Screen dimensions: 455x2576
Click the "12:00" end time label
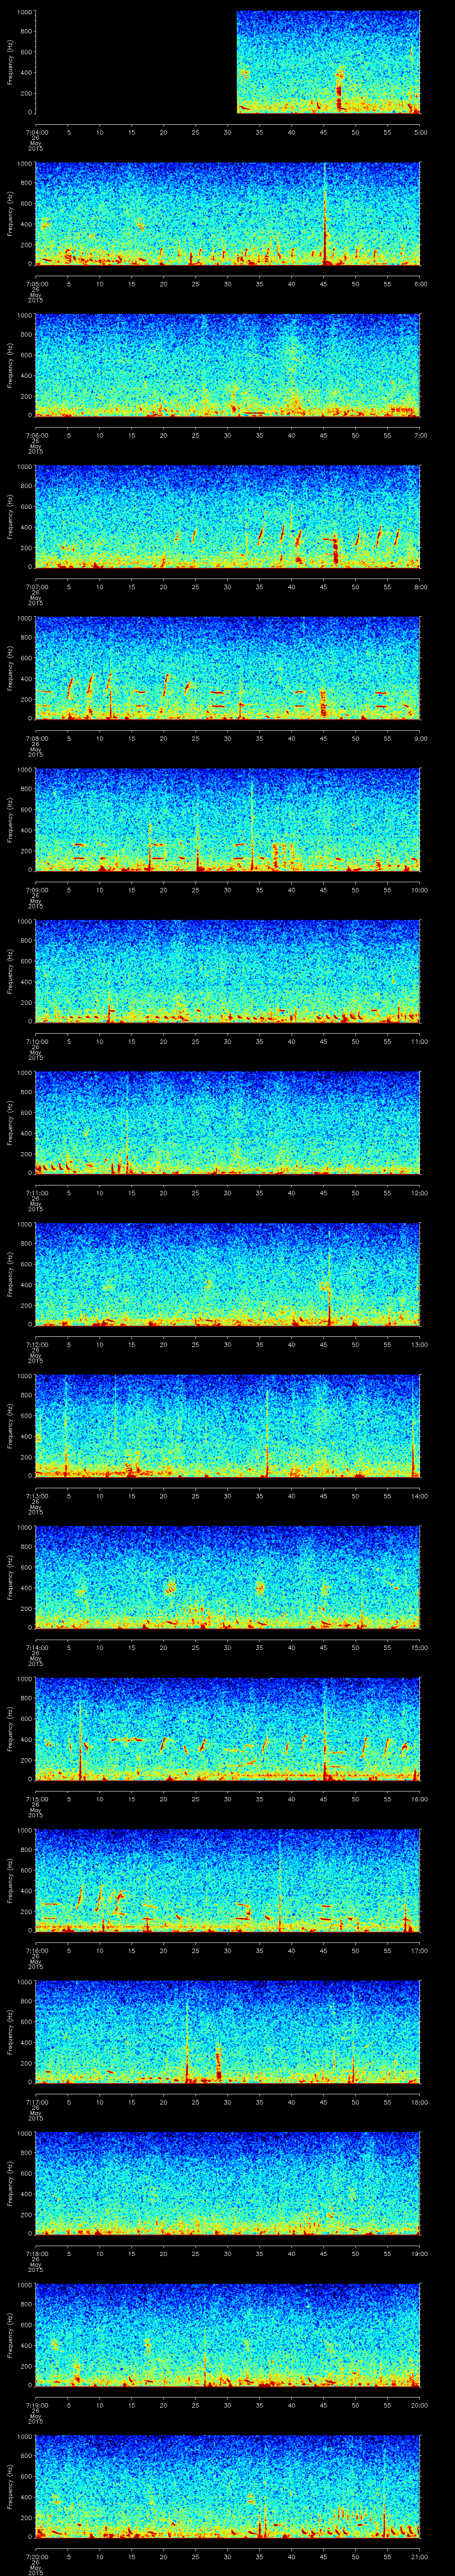pyautogui.click(x=420, y=1193)
